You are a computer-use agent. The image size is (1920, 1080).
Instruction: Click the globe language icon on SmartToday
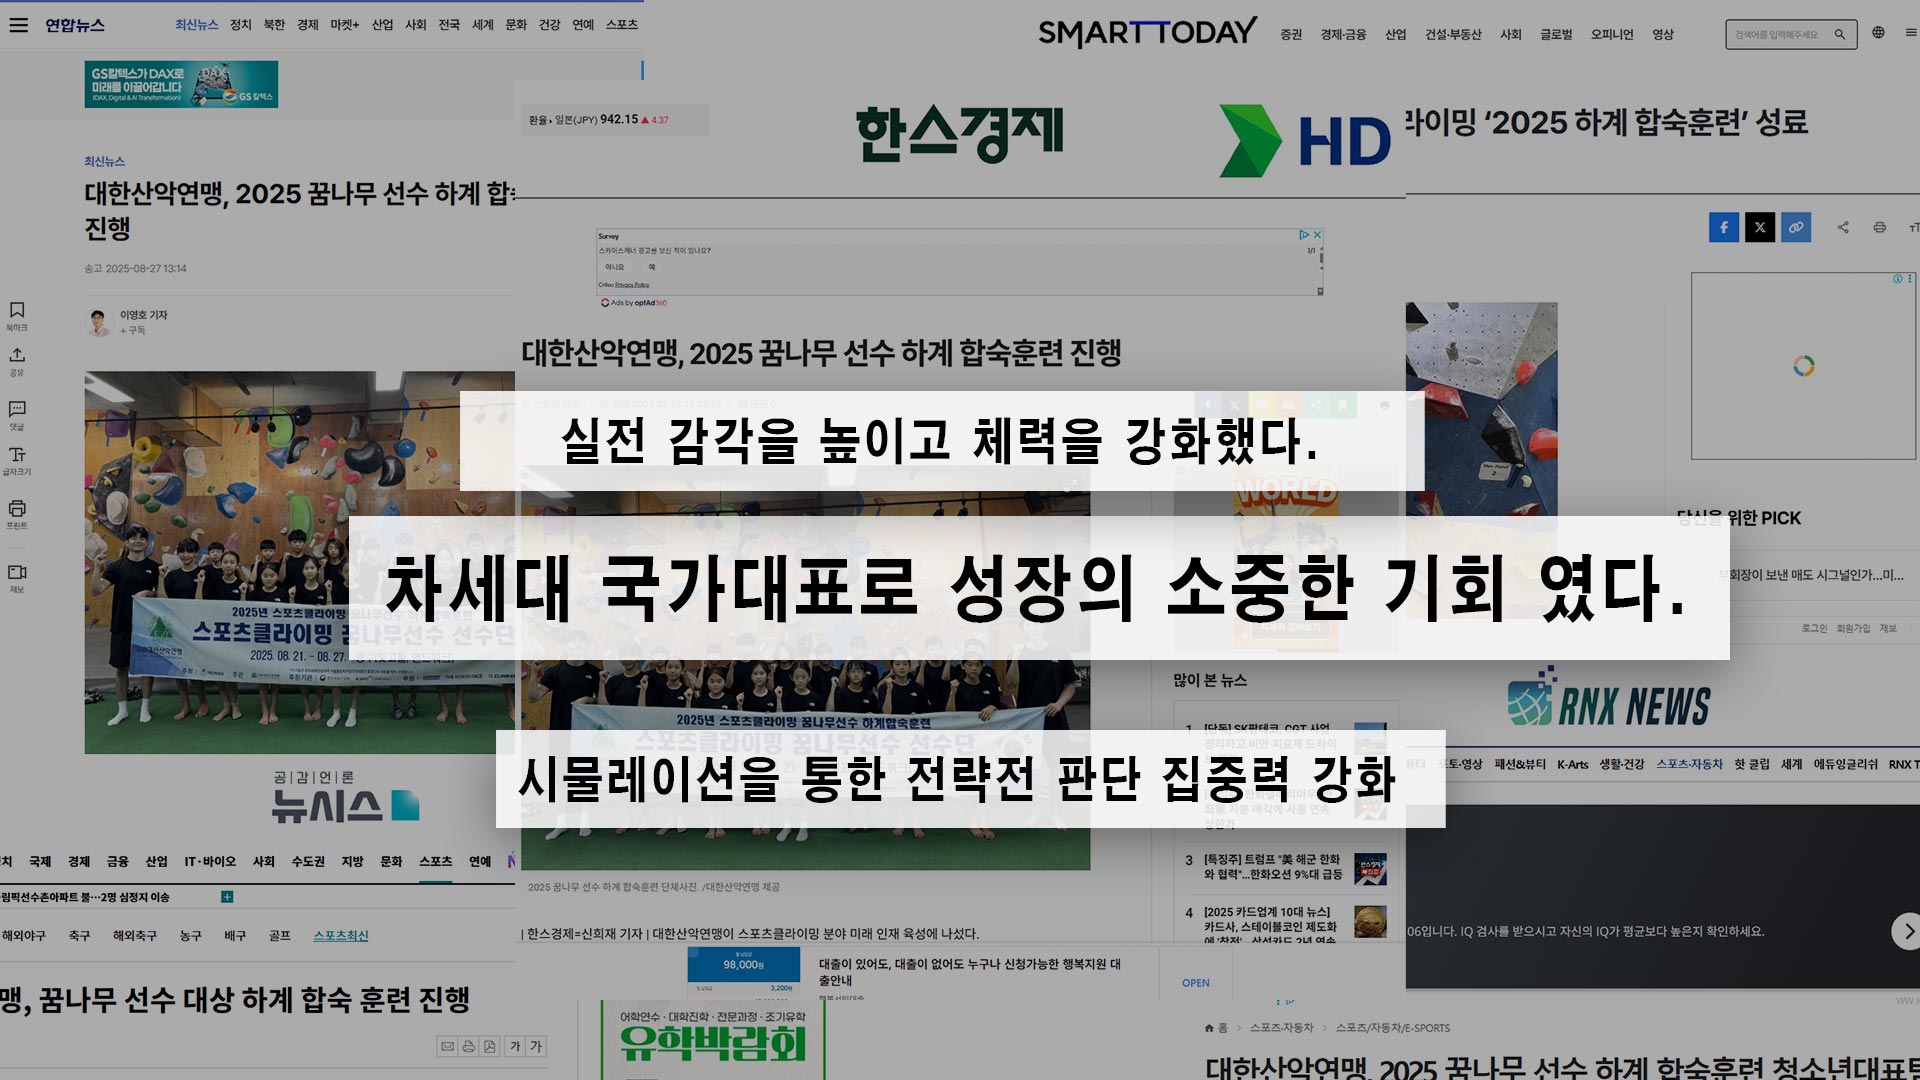[x=1878, y=33]
